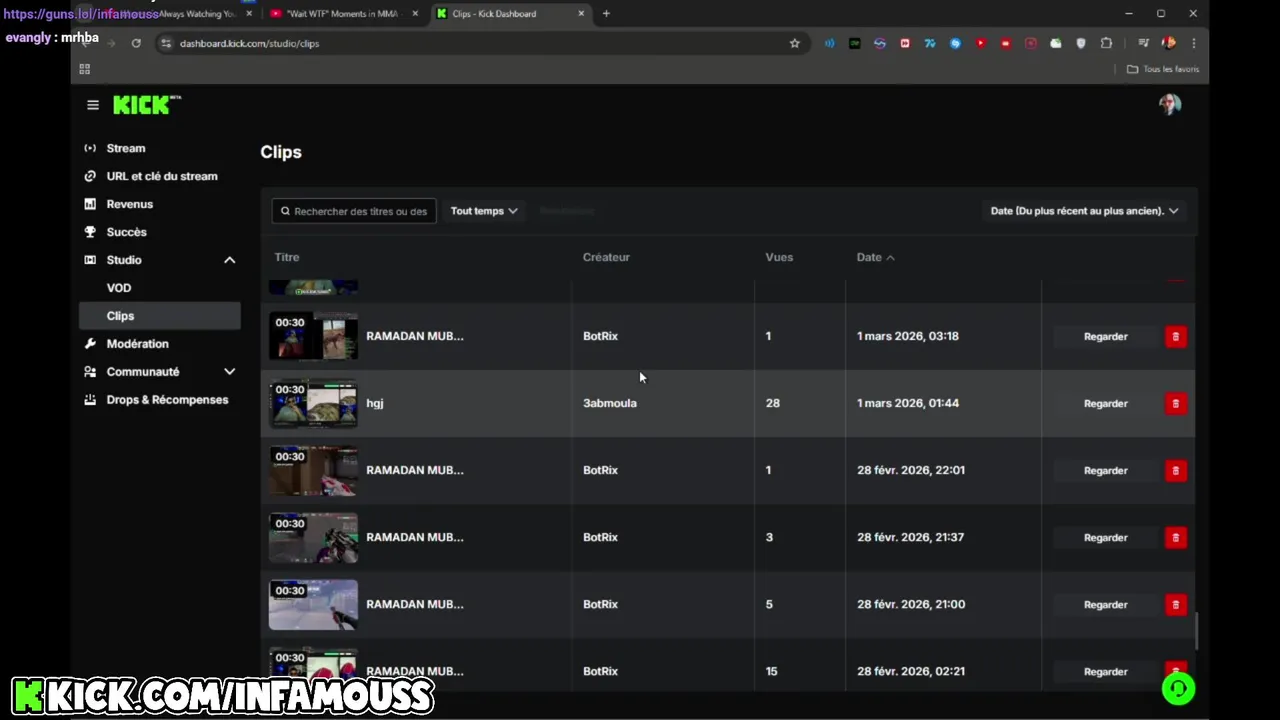The width and height of the screenshot is (1280, 720).
Task: Search clips by title field
Action: pos(354,211)
